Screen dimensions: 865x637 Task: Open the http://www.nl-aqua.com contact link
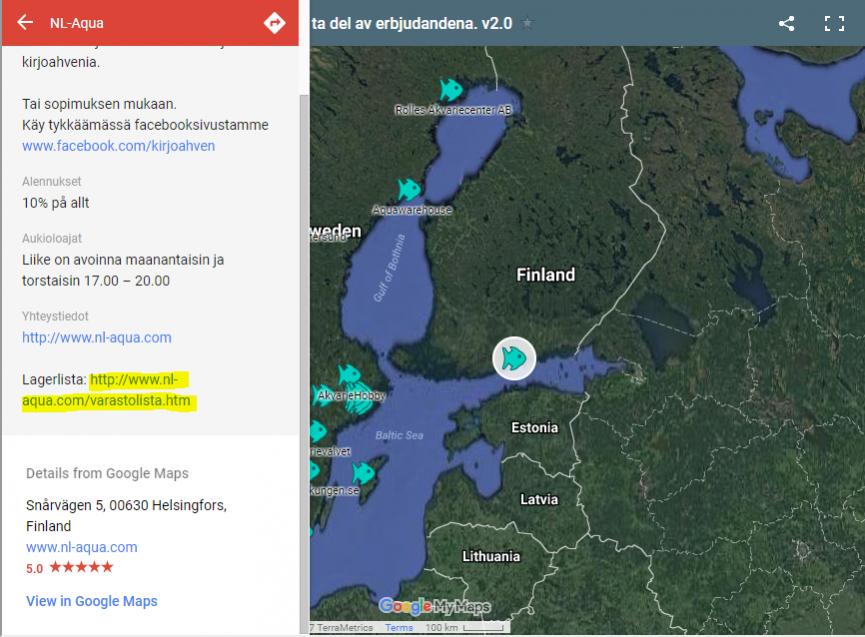(x=97, y=337)
